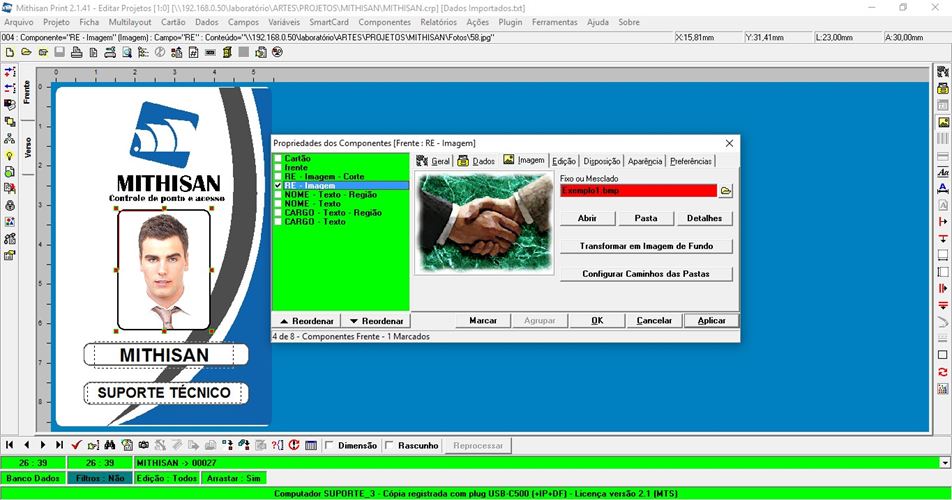Click the barcode icon in top toolbar

210,53
